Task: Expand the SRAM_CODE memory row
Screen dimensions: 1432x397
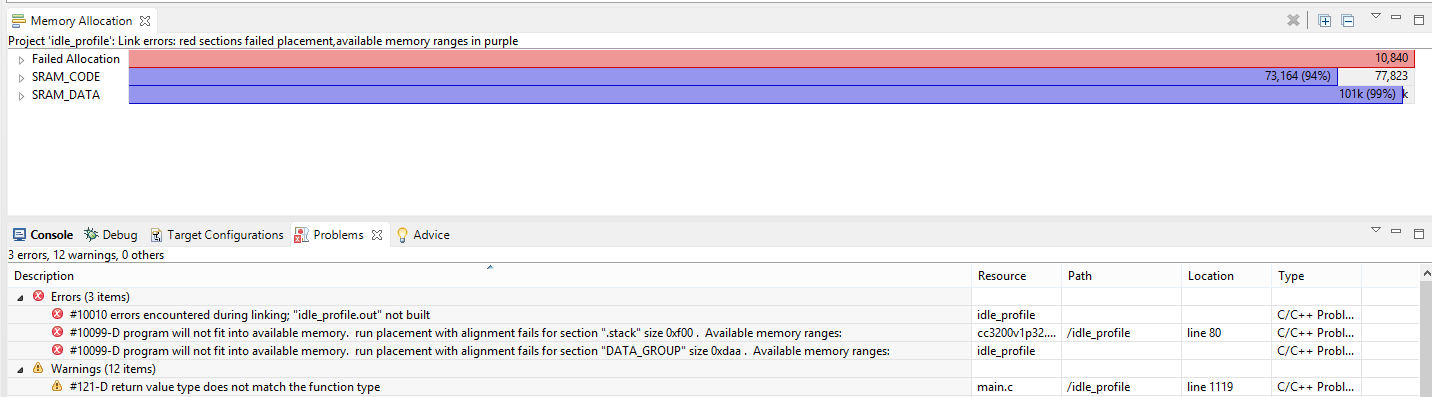Action: click(21, 77)
